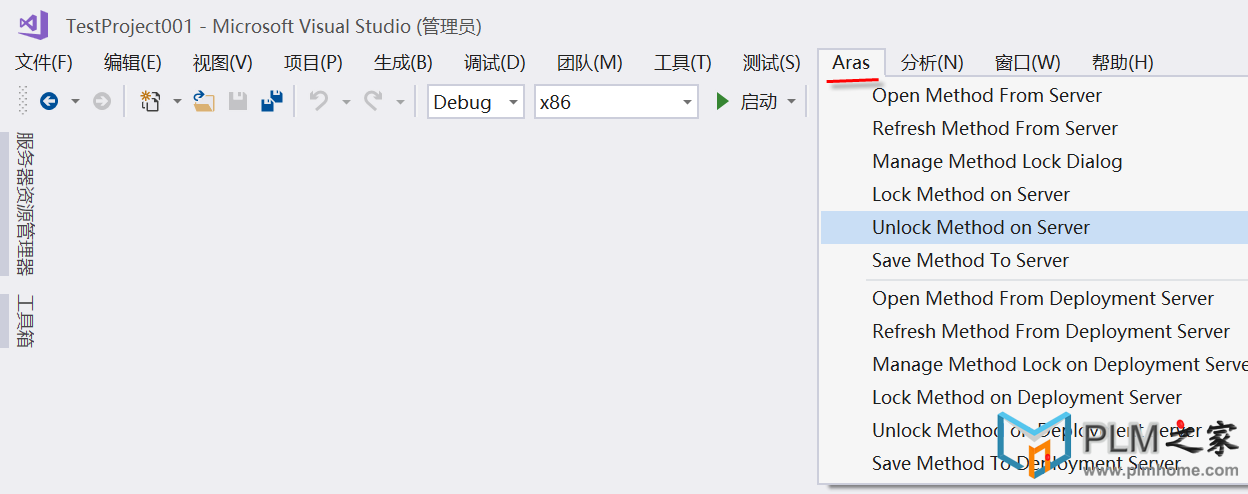This screenshot has width=1248, height=494.
Task: Click the Save All icon
Action: pyautogui.click(x=272, y=101)
